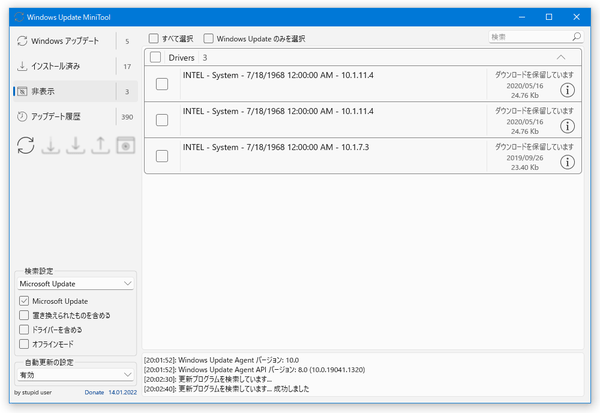The height and width of the screenshot is (413, 600).
Task: Click the INTEL - System 10.1.7.3 title text
Action: tap(276, 147)
